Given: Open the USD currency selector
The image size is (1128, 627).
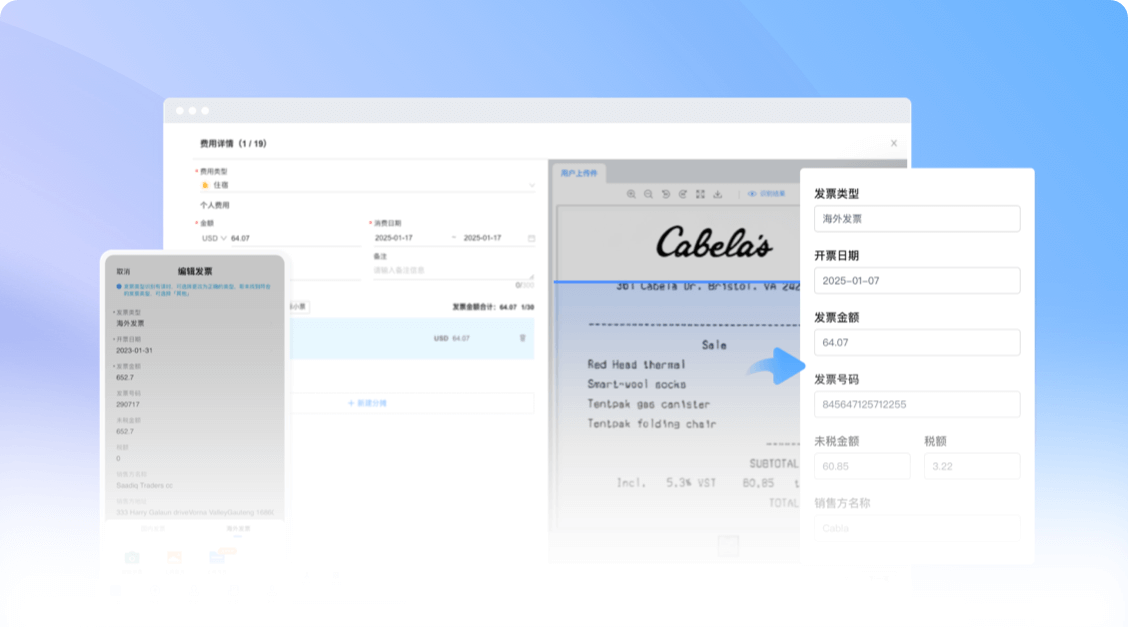Looking at the screenshot, I should click(214, 238).
